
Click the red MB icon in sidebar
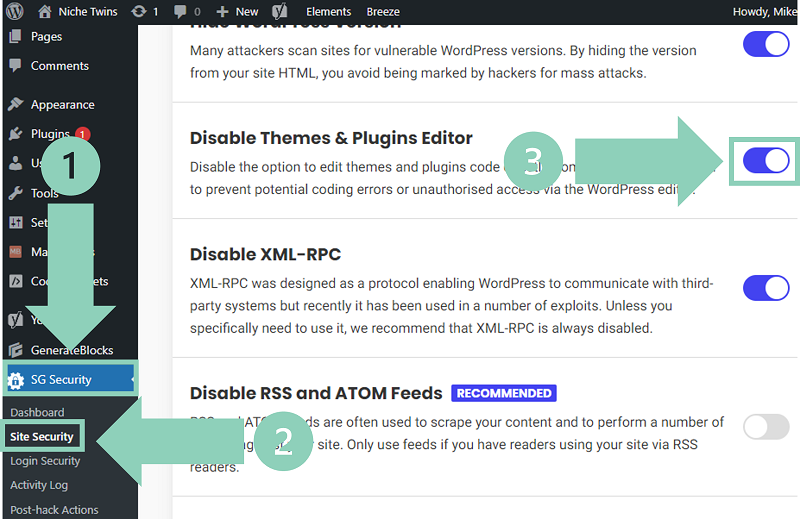click(15, 252)
